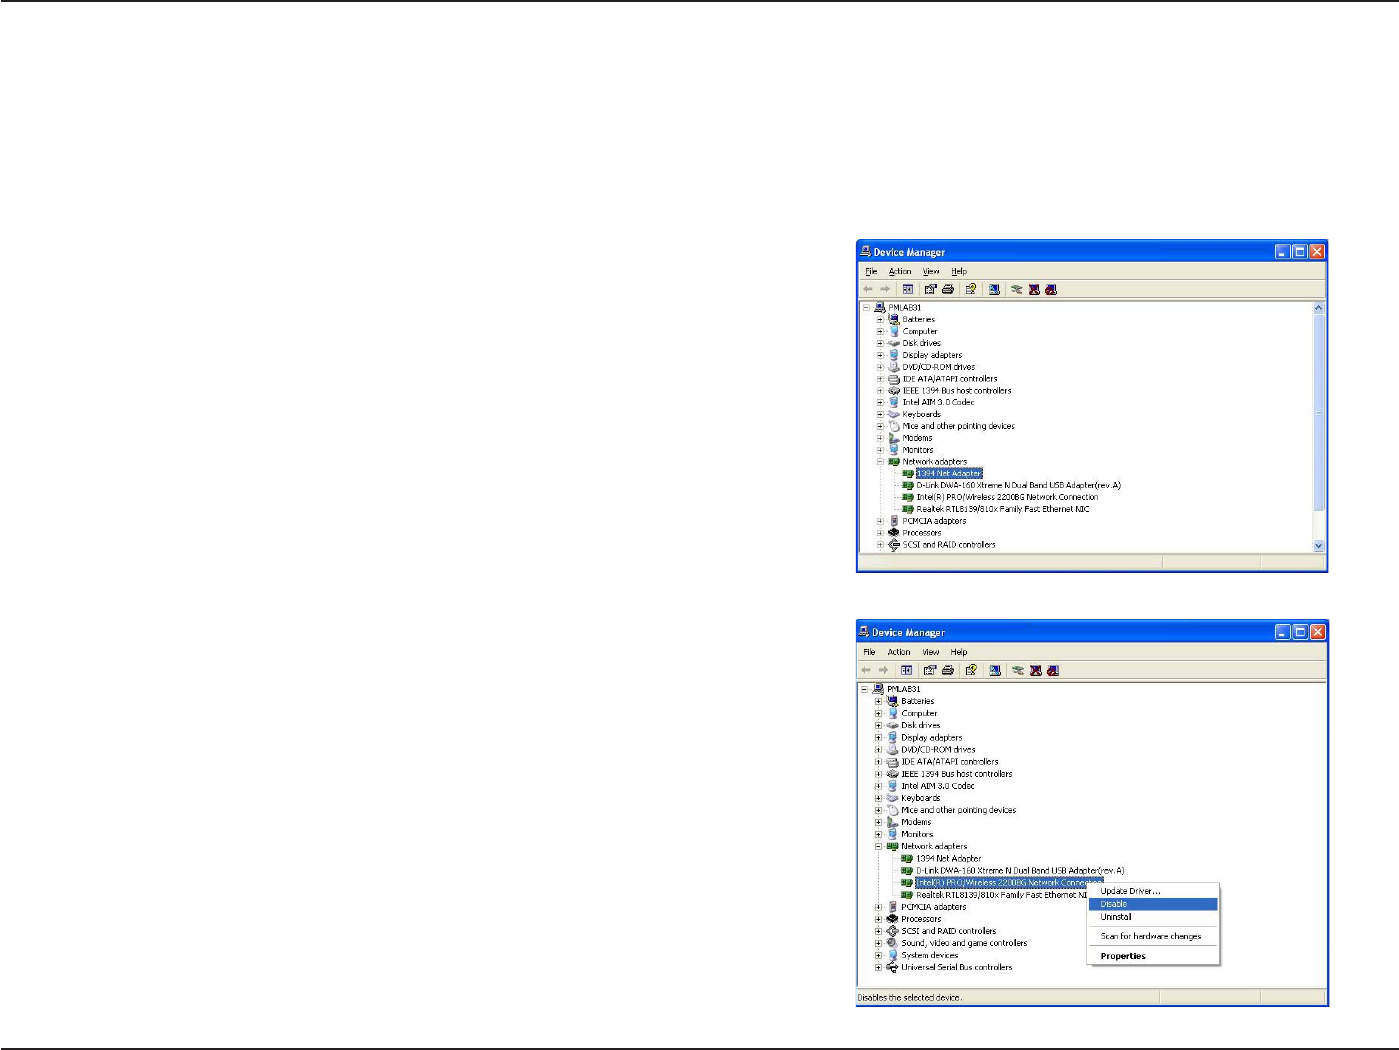Screen dimensions: 1399x1050
Task: Open Help menu in lower Device Manager window
Action: pos(959,652)
